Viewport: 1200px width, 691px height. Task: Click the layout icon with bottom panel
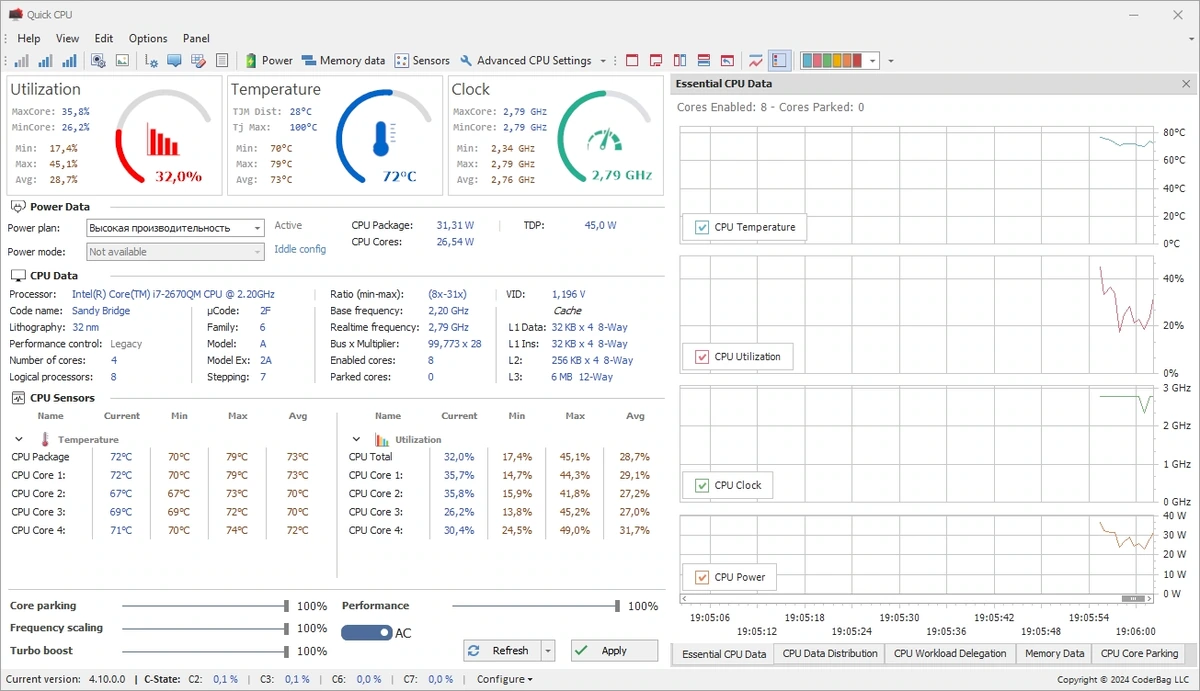(657, 61)
